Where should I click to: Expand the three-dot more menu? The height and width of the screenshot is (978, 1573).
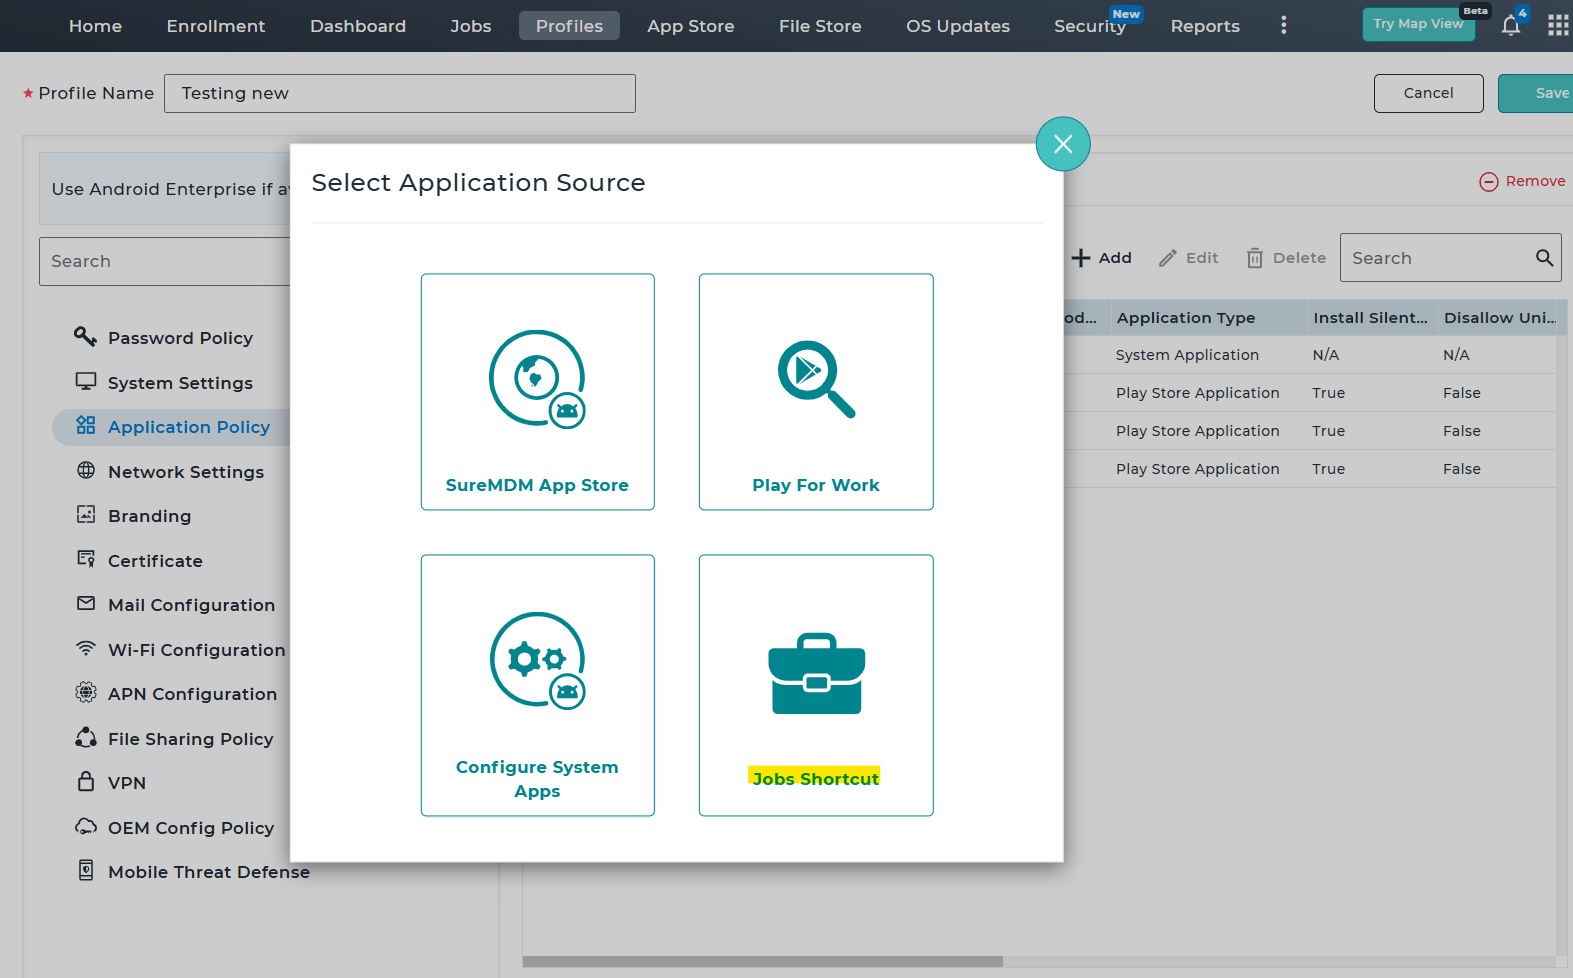(1283, 26)
